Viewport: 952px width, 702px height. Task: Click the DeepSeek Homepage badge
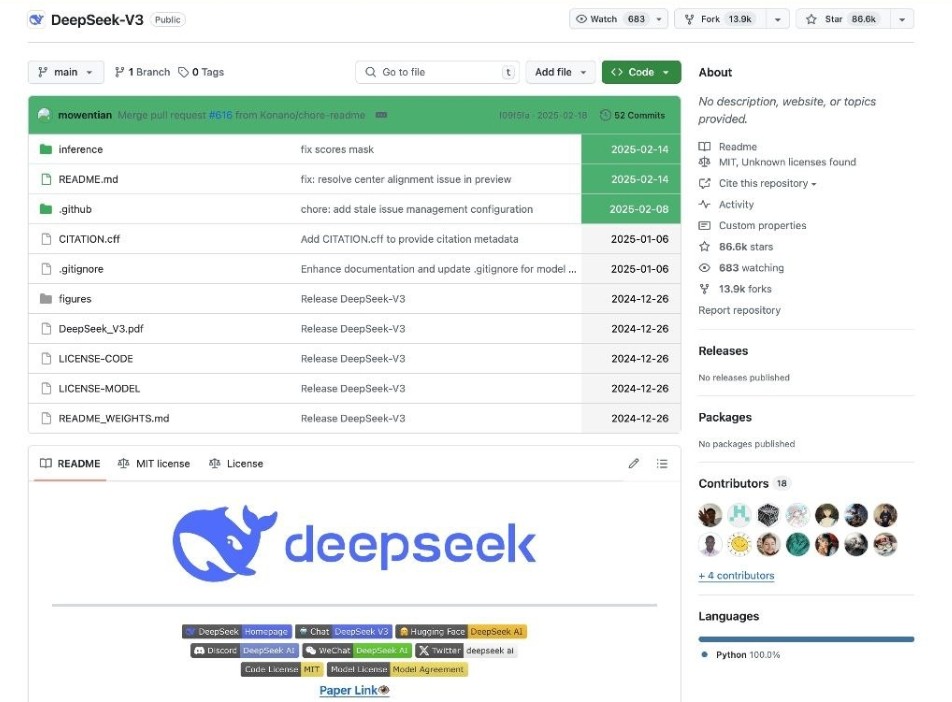coord(237,632)
